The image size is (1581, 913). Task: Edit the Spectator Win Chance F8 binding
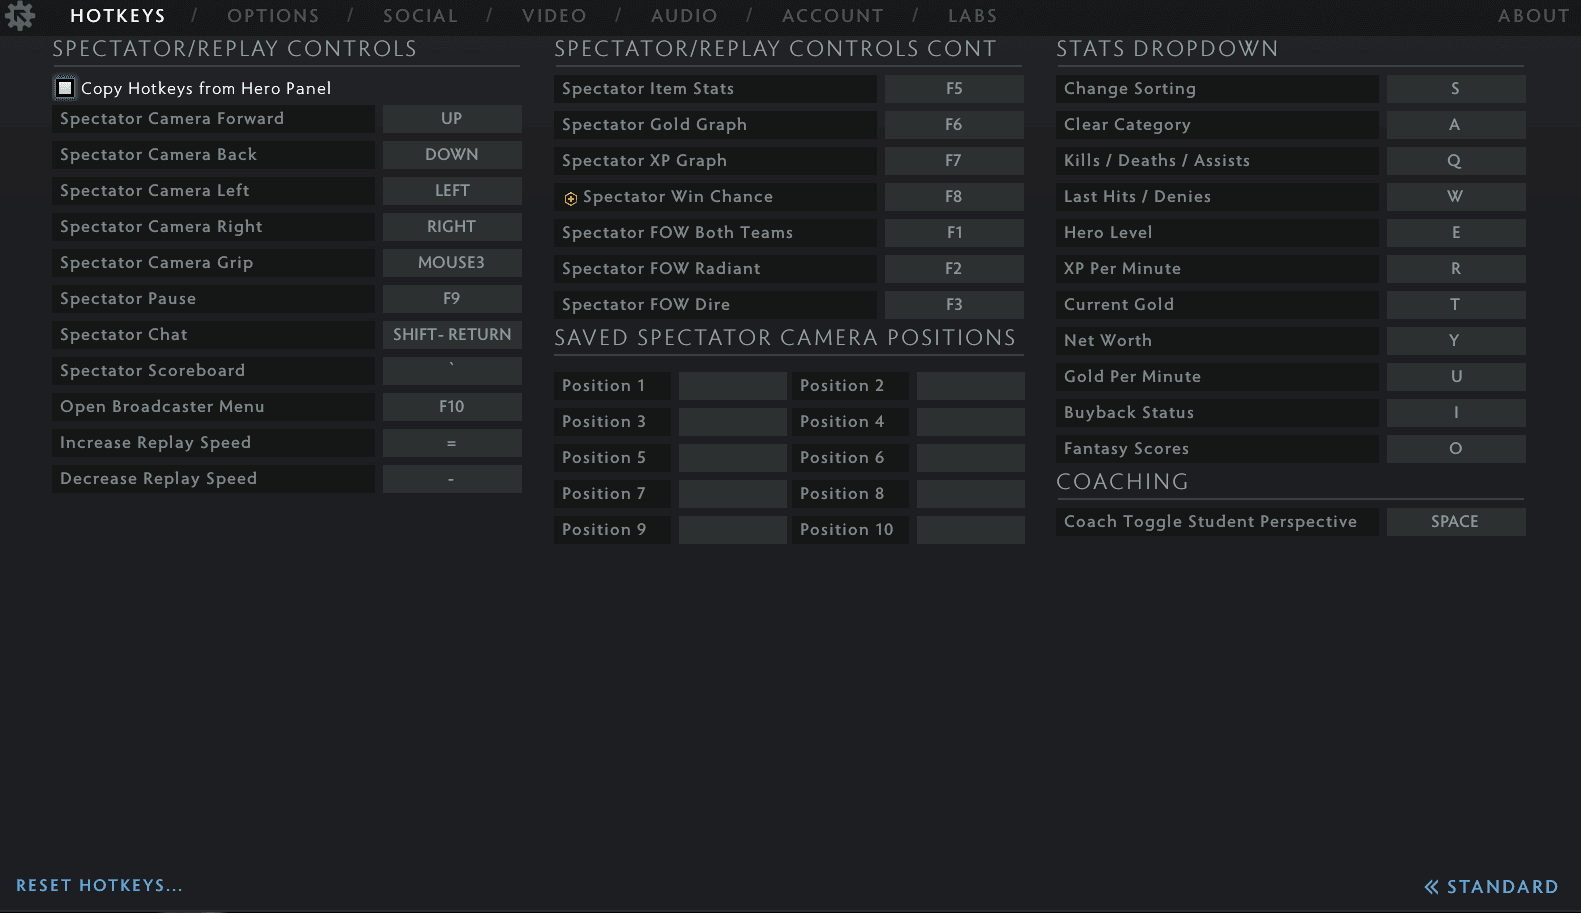[954, 197]
